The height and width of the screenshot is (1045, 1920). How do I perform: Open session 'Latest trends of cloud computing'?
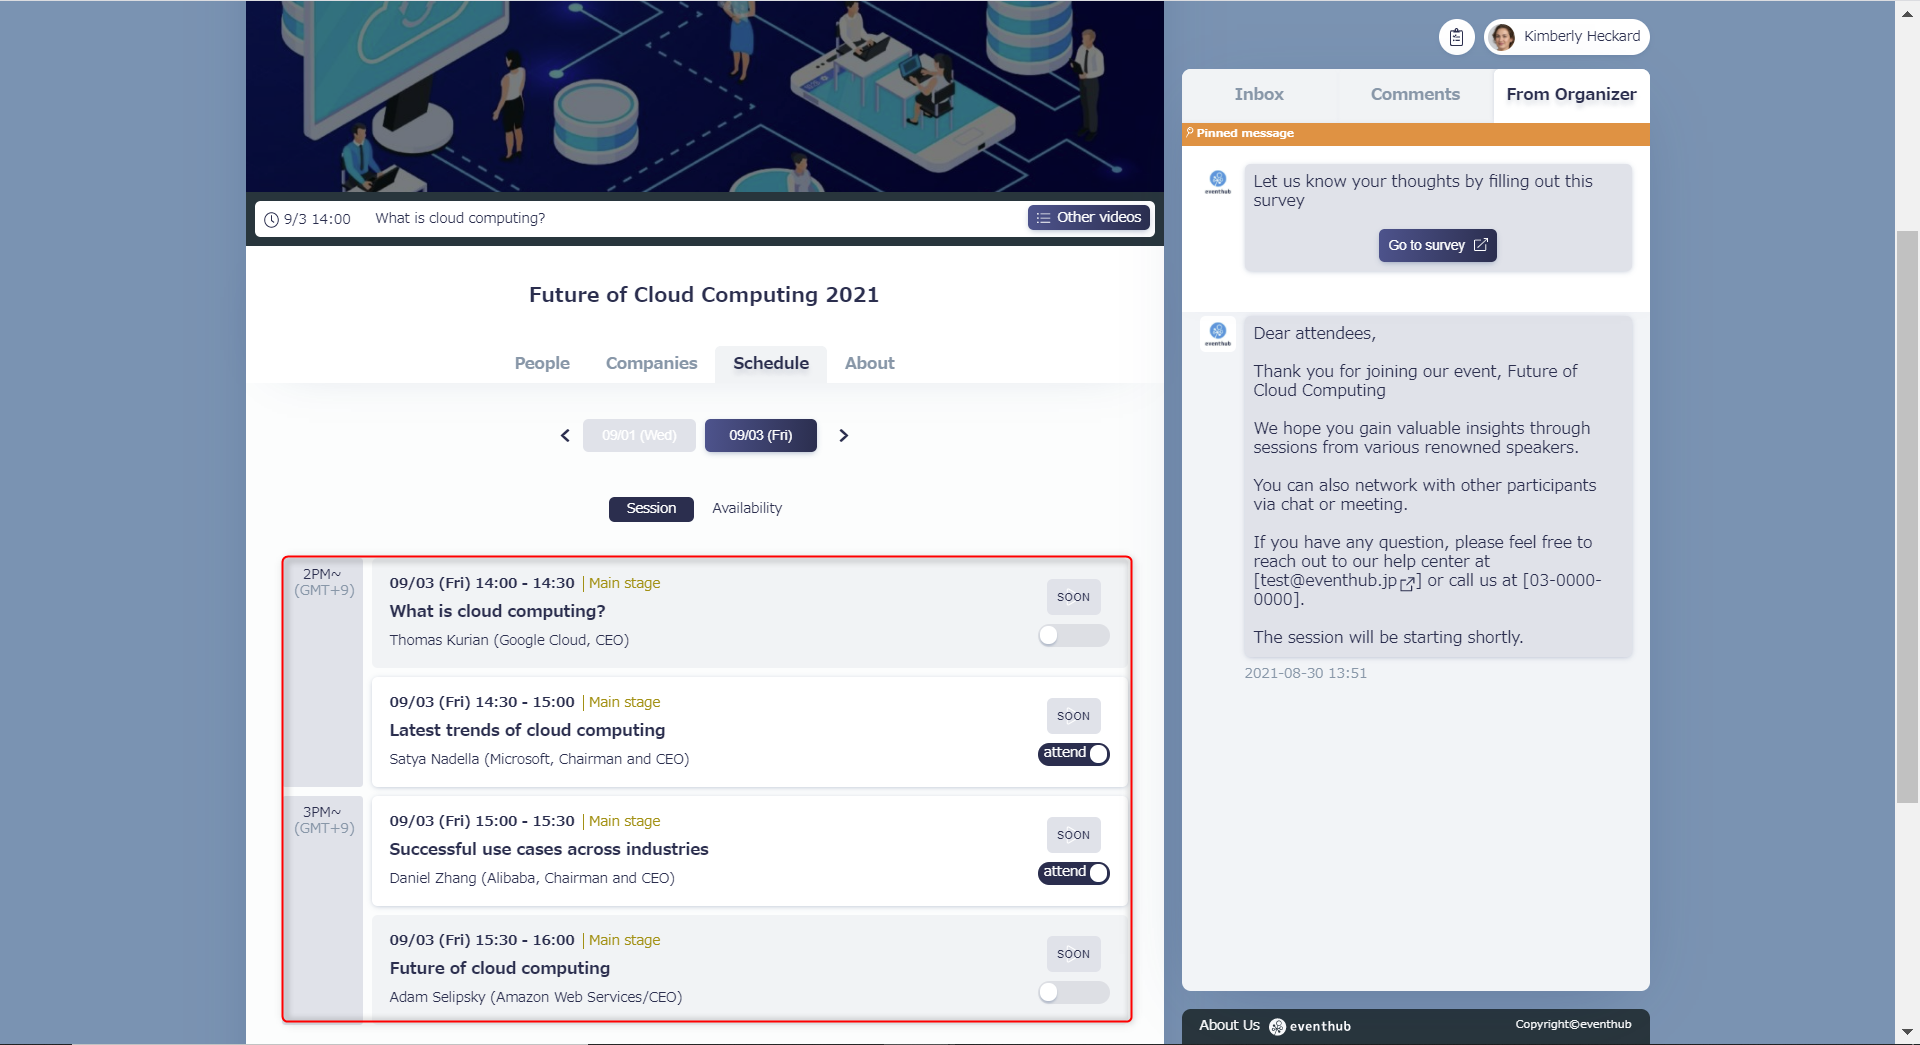pyautogui.click(x=527, y=731)
